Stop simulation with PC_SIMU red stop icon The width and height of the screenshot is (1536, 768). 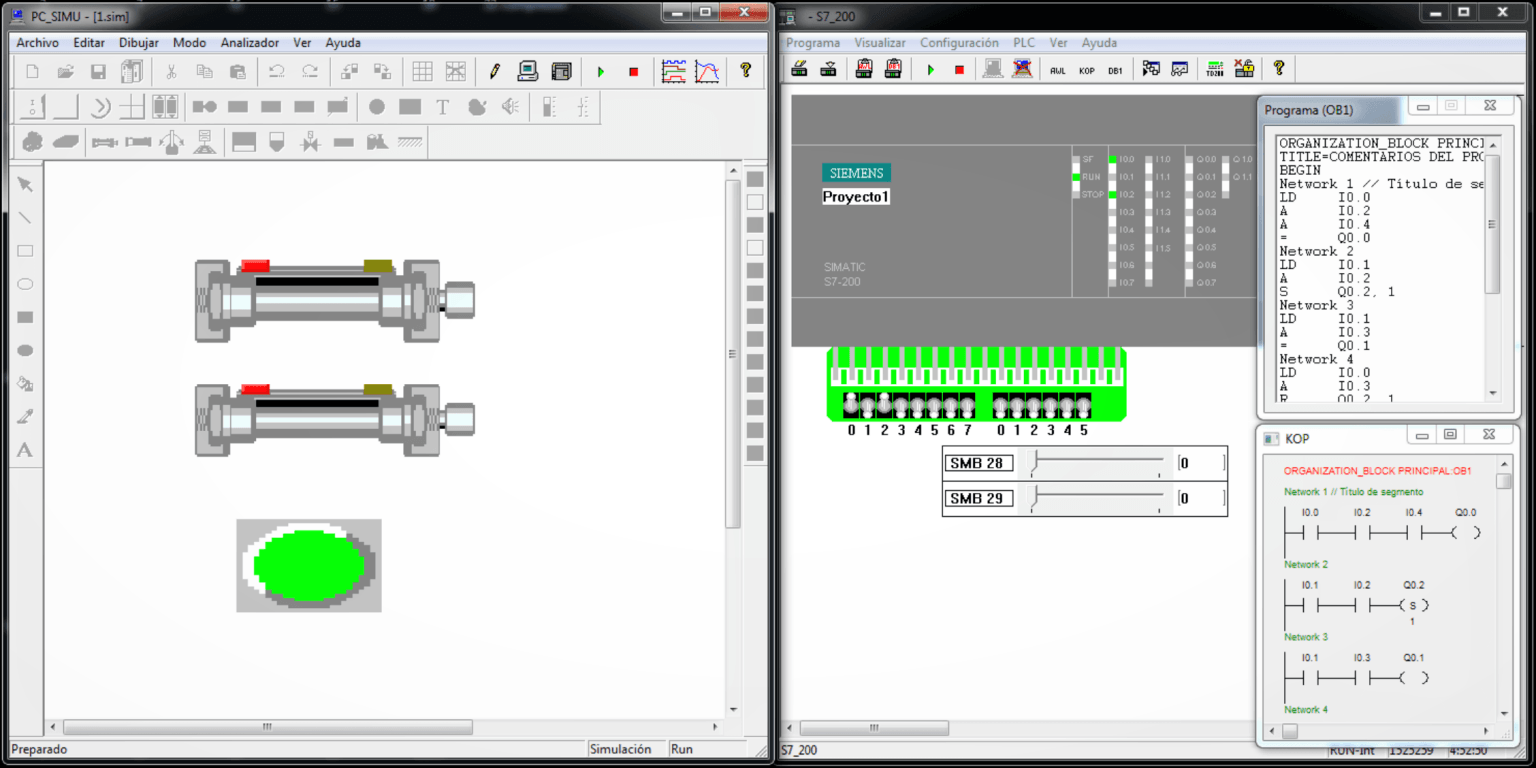click(x=633, y=72)
